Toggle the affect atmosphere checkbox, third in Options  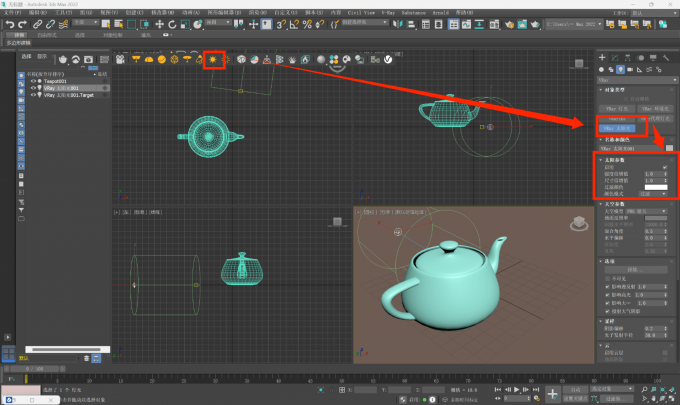click(608, 303)
